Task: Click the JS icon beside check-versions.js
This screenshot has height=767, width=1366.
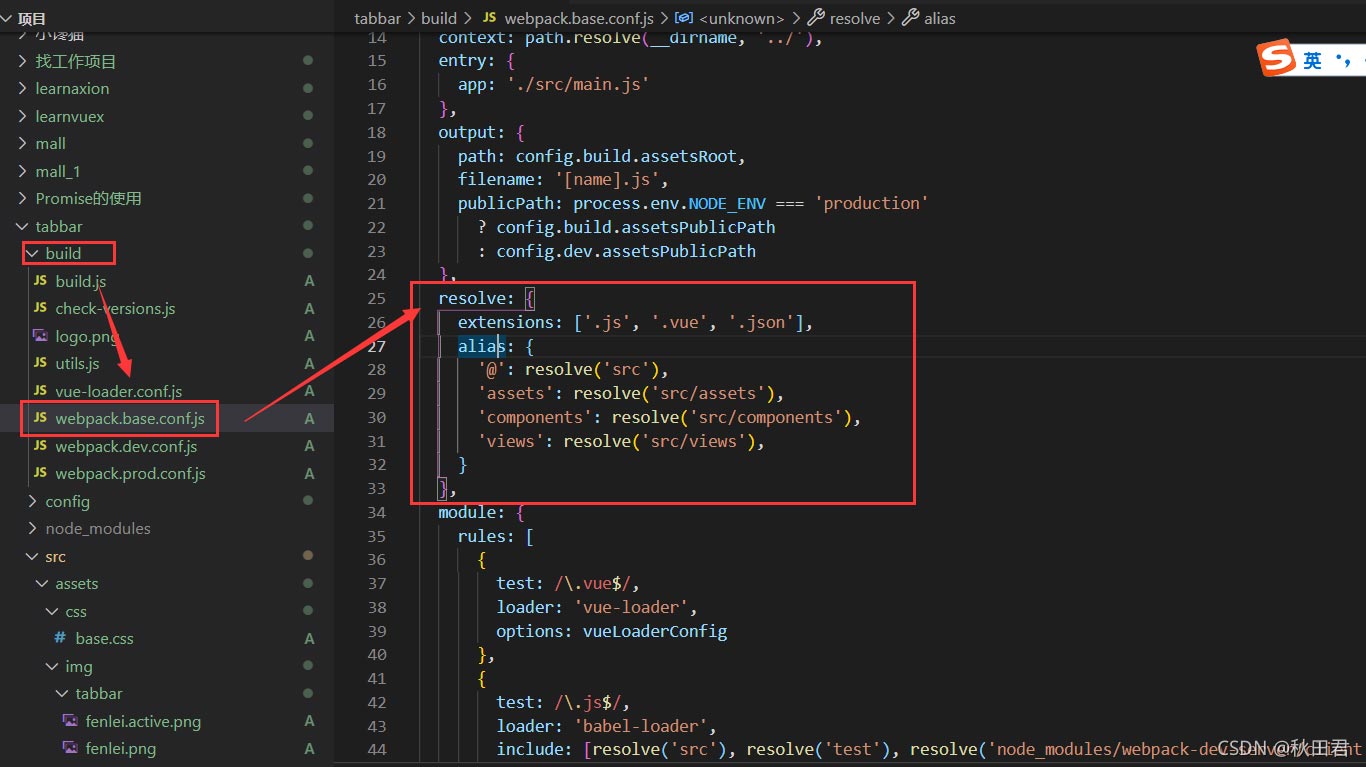Action: (x=40, y=308)
